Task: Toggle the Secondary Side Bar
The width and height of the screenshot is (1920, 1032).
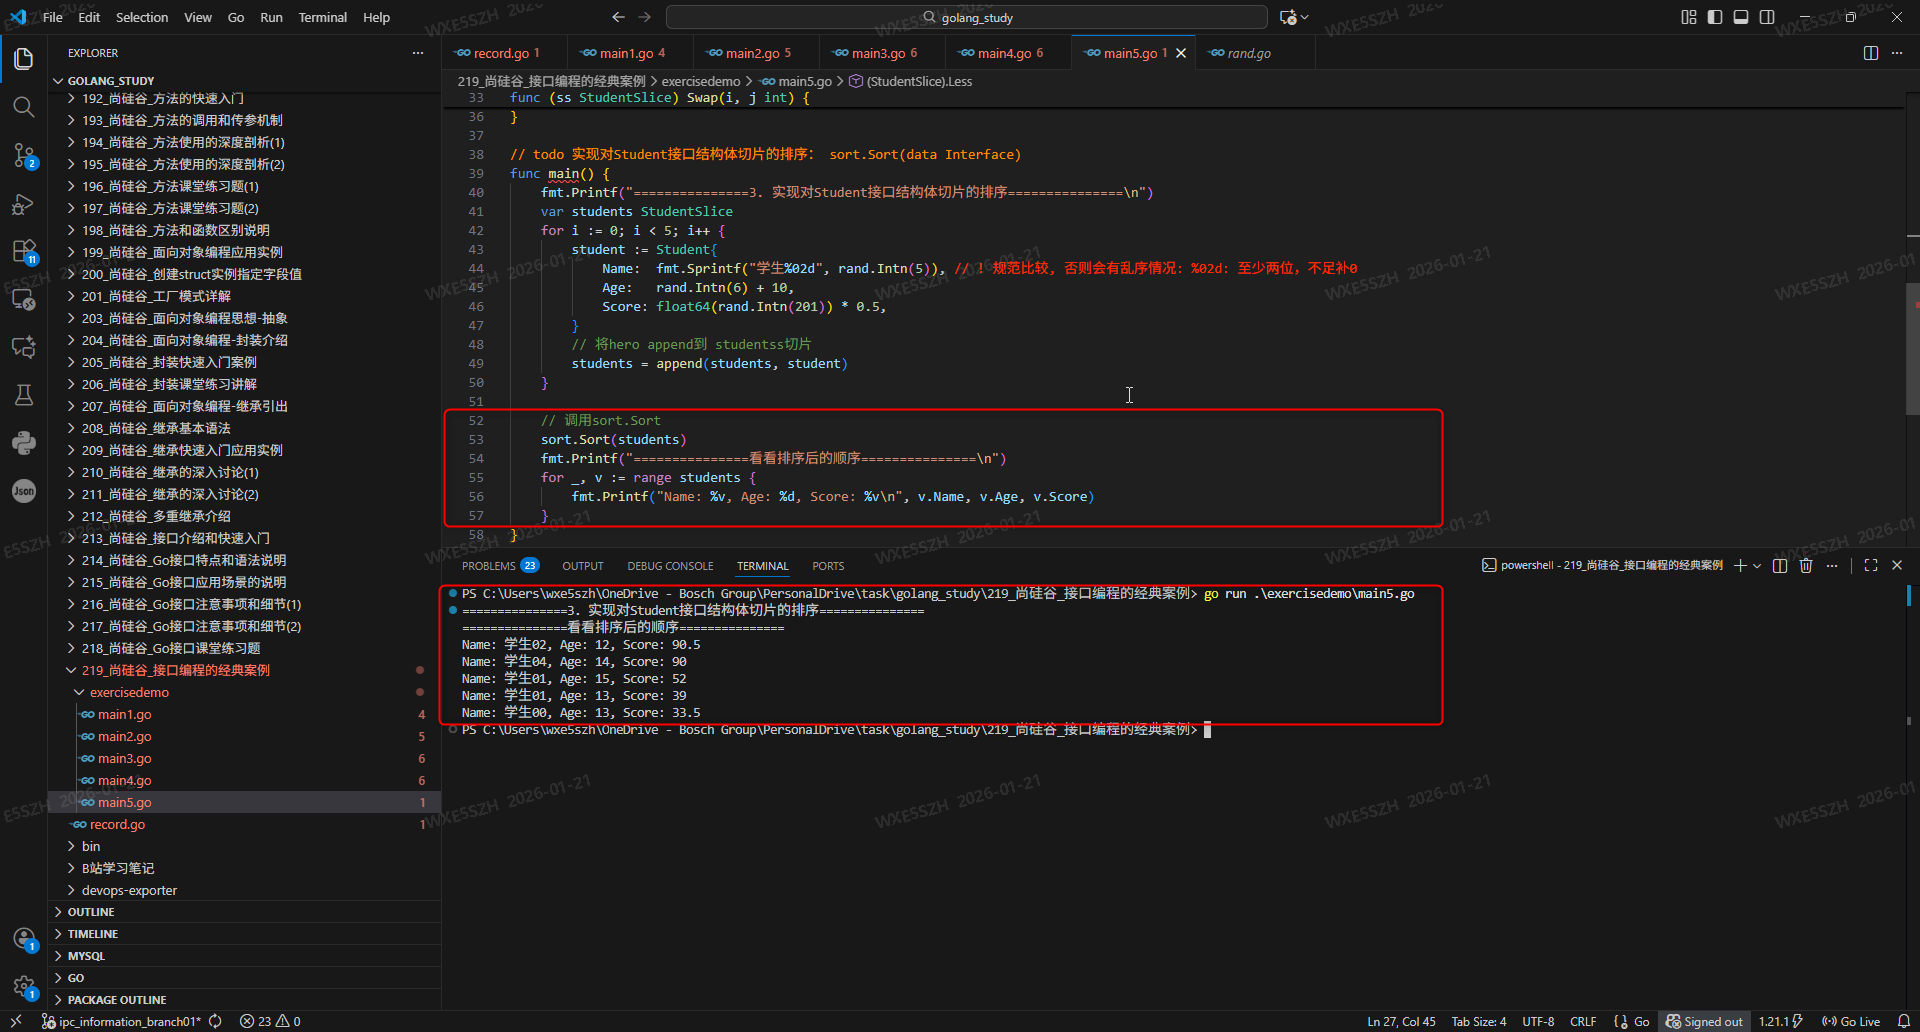Action: [x=1767, y=17]
